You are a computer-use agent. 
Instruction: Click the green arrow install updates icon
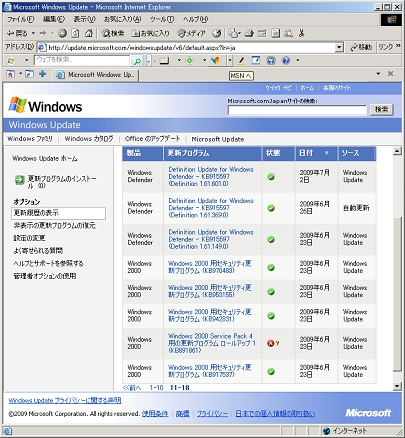[19, 180]
